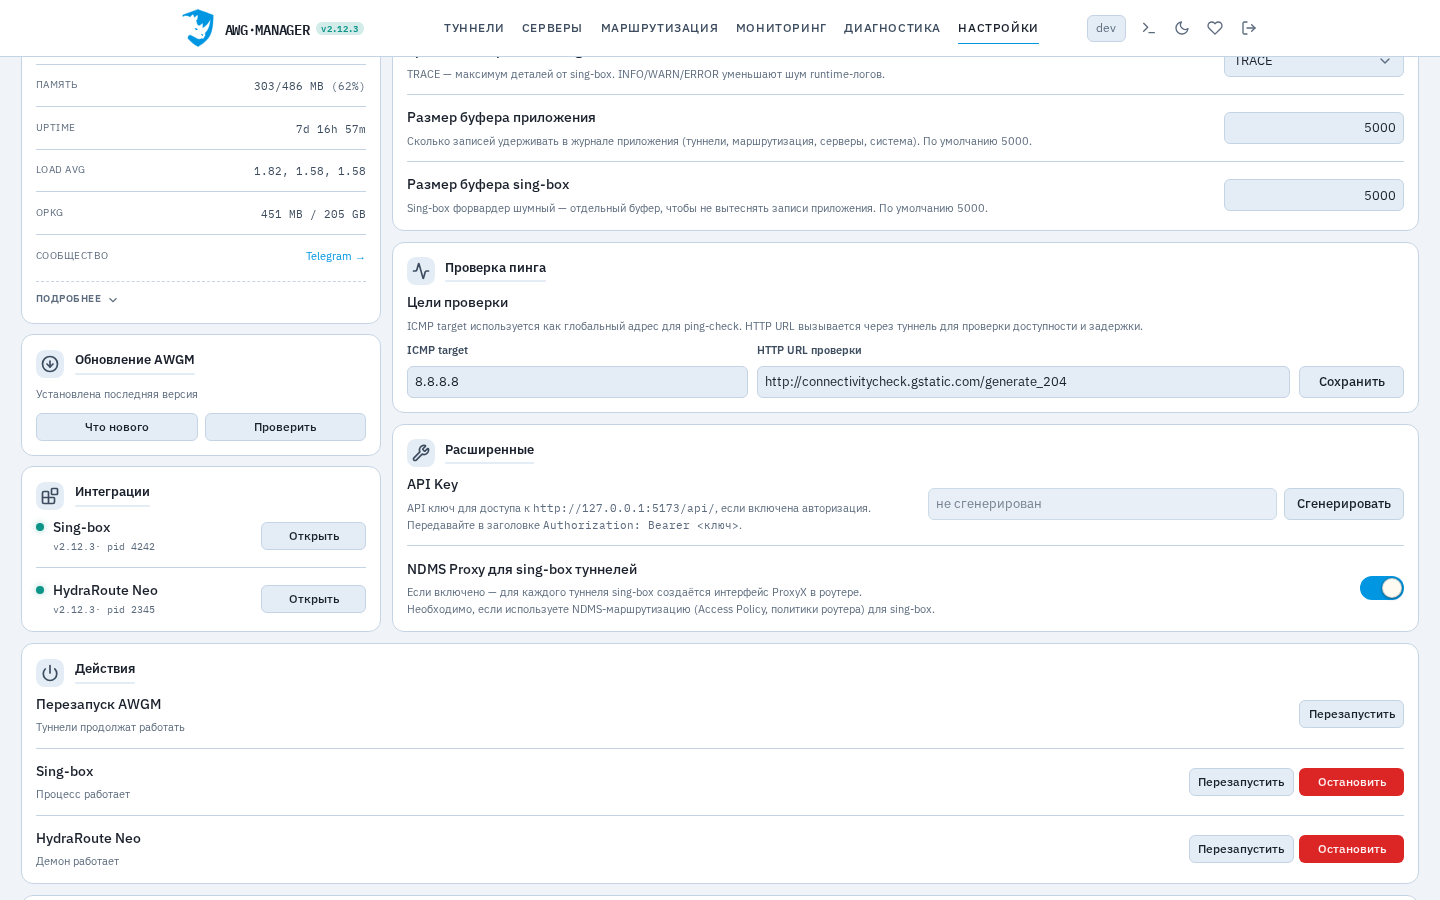
Task: Click the wrench icon beside Расширенные
Action: tap(421, 453)
